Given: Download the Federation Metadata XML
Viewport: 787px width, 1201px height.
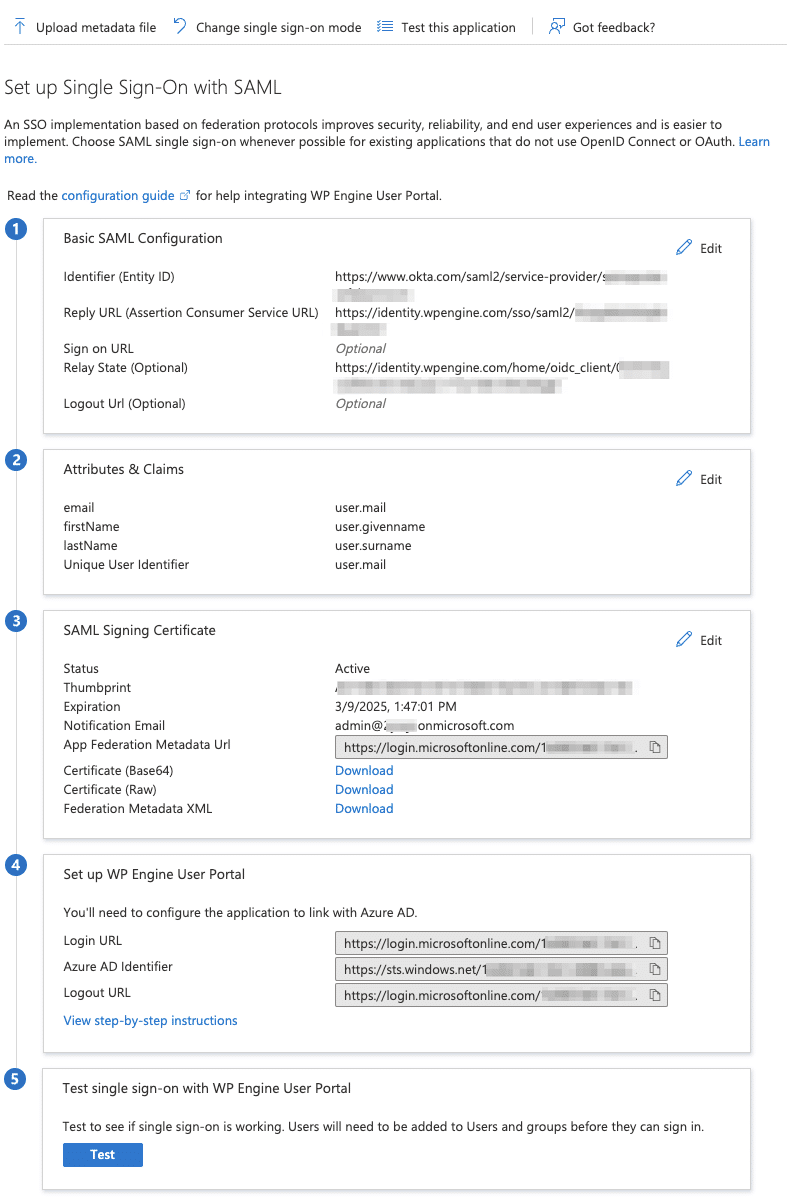Looking at the screenshot, I should click(x=363, y=808).
